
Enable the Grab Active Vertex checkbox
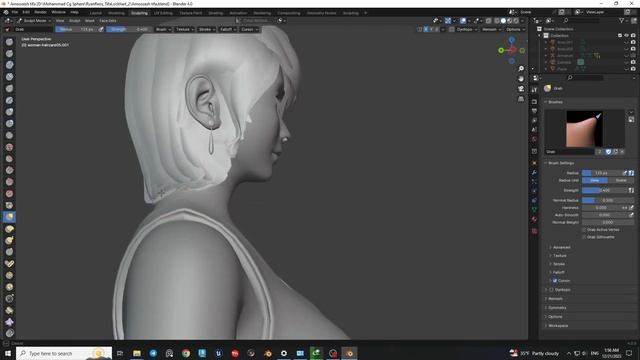[584, 230]
